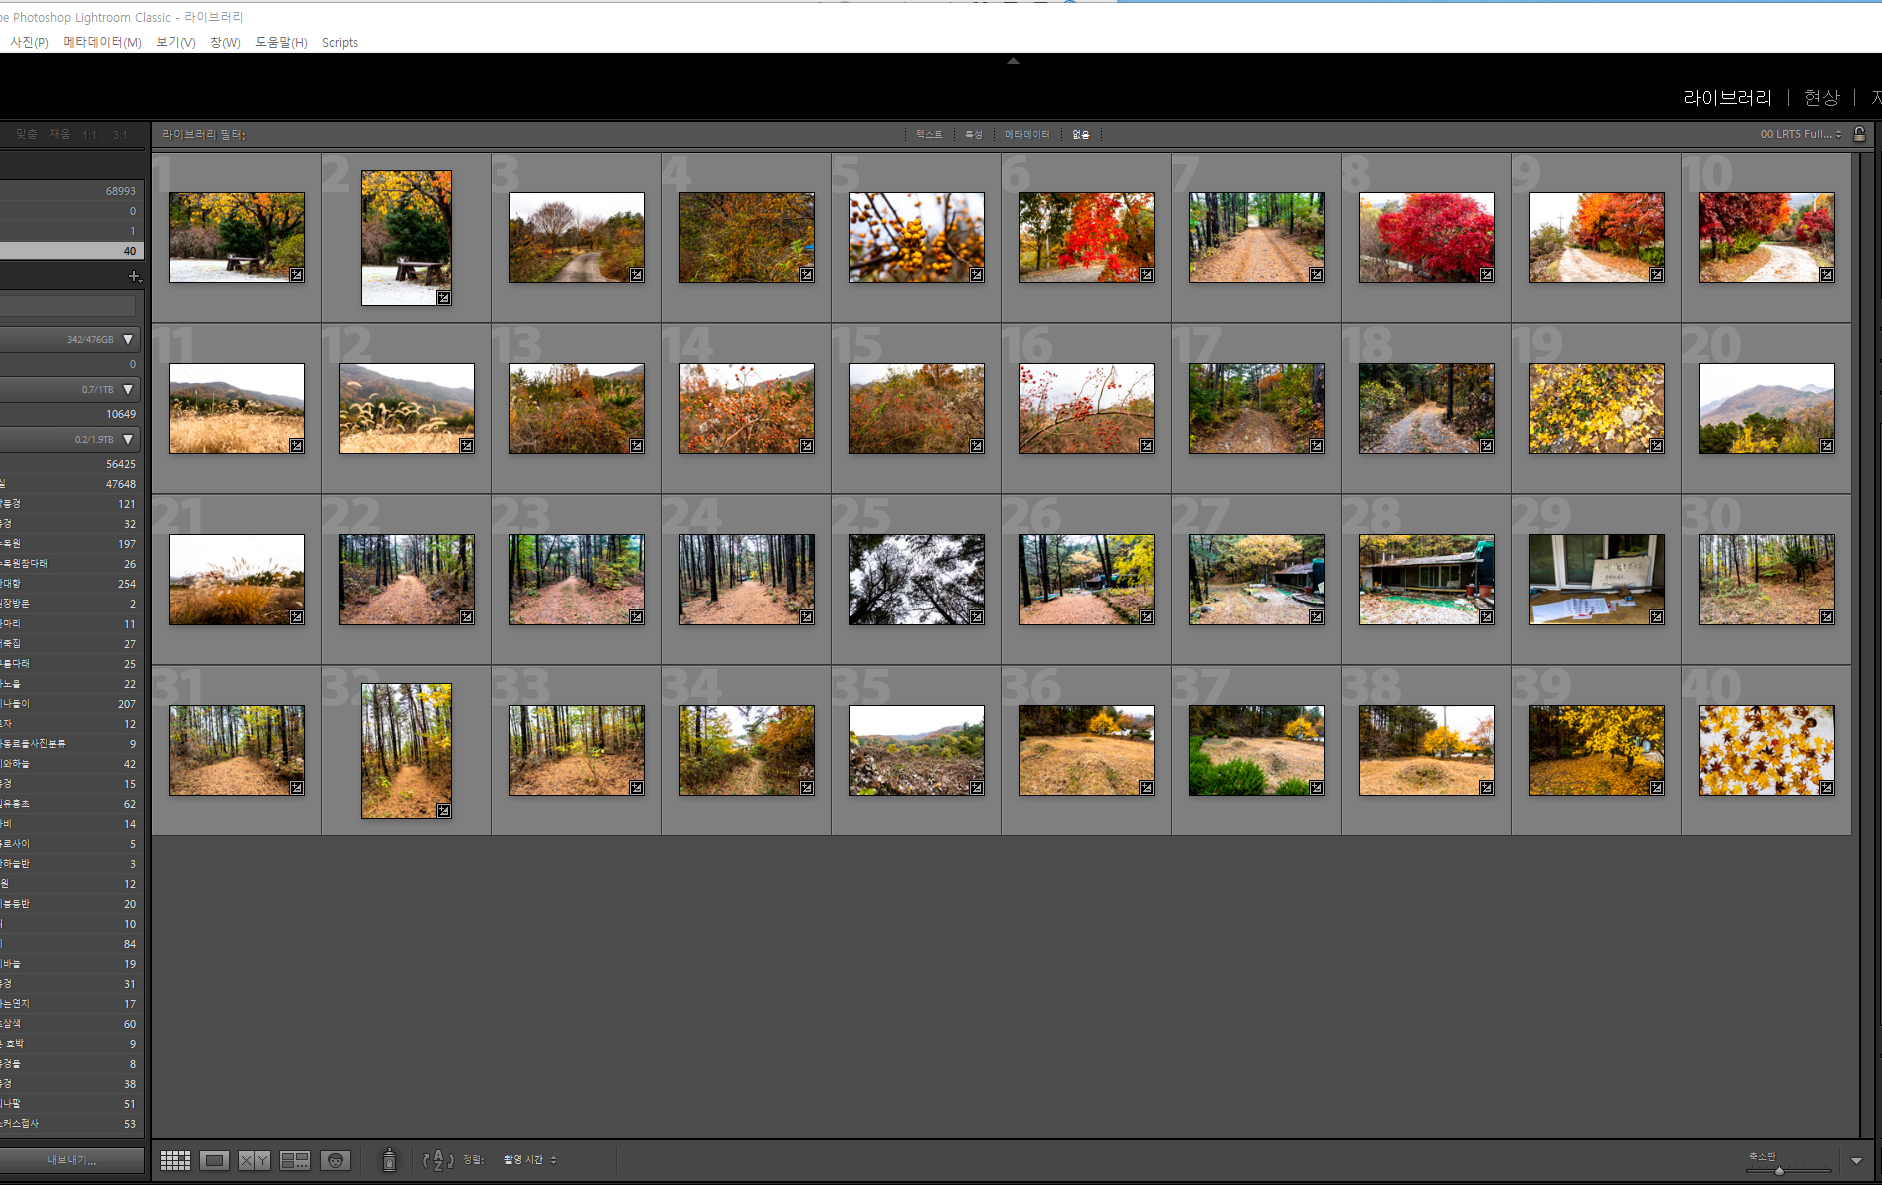The height and width of the screenshot is (1185, 1882).
Task: Click develop-adjustment badge on thumbnail 32
Action: (x=444, y=811)
